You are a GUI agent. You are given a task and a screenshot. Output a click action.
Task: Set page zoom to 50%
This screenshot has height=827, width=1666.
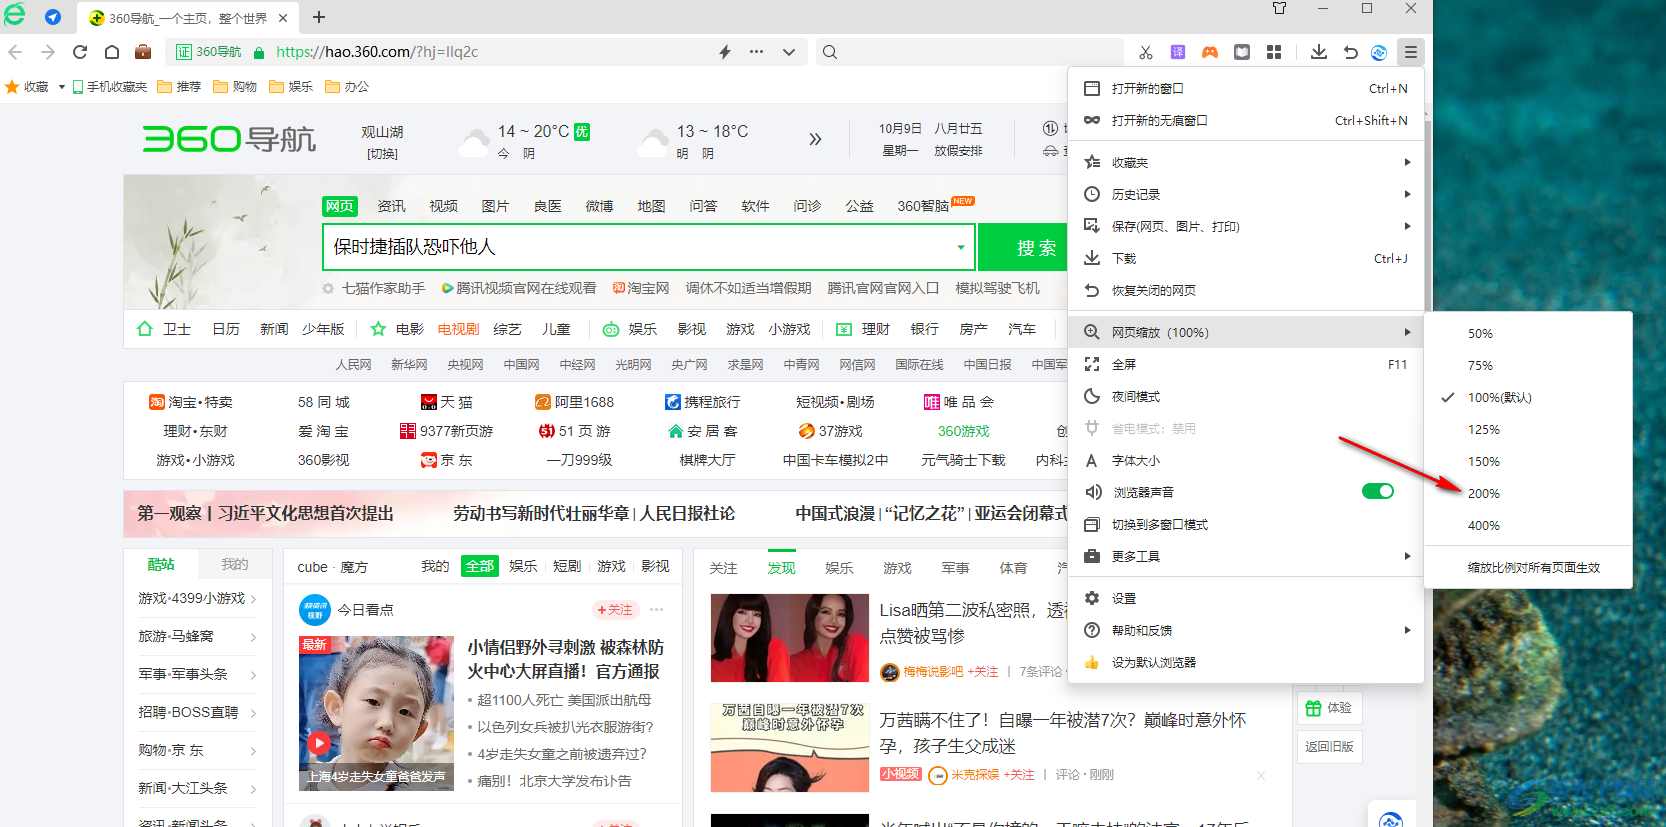(x=1528, y=333)
